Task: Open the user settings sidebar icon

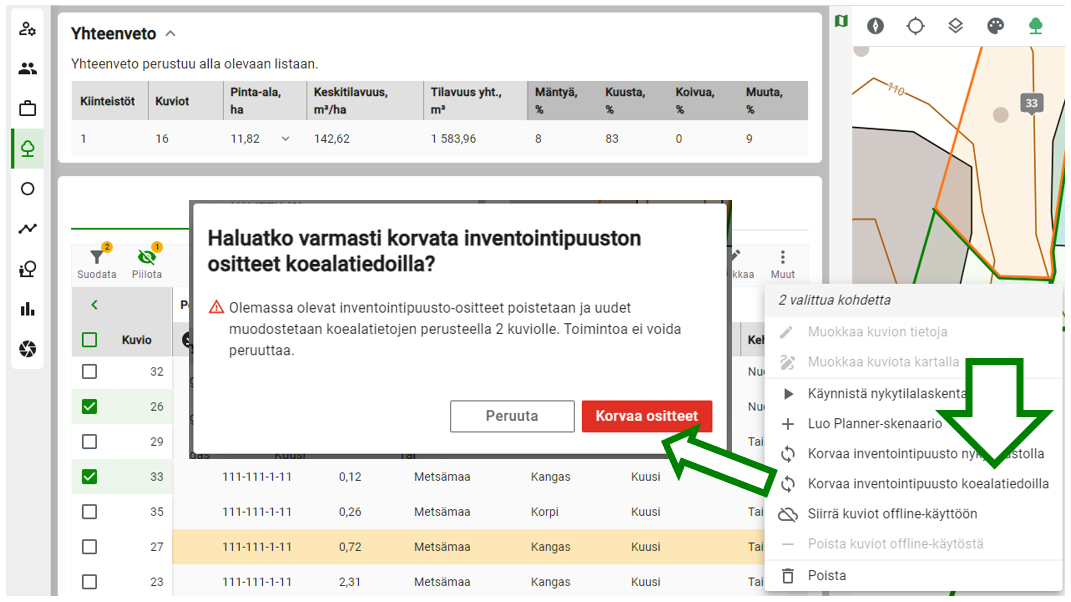Action: point(27,29)
